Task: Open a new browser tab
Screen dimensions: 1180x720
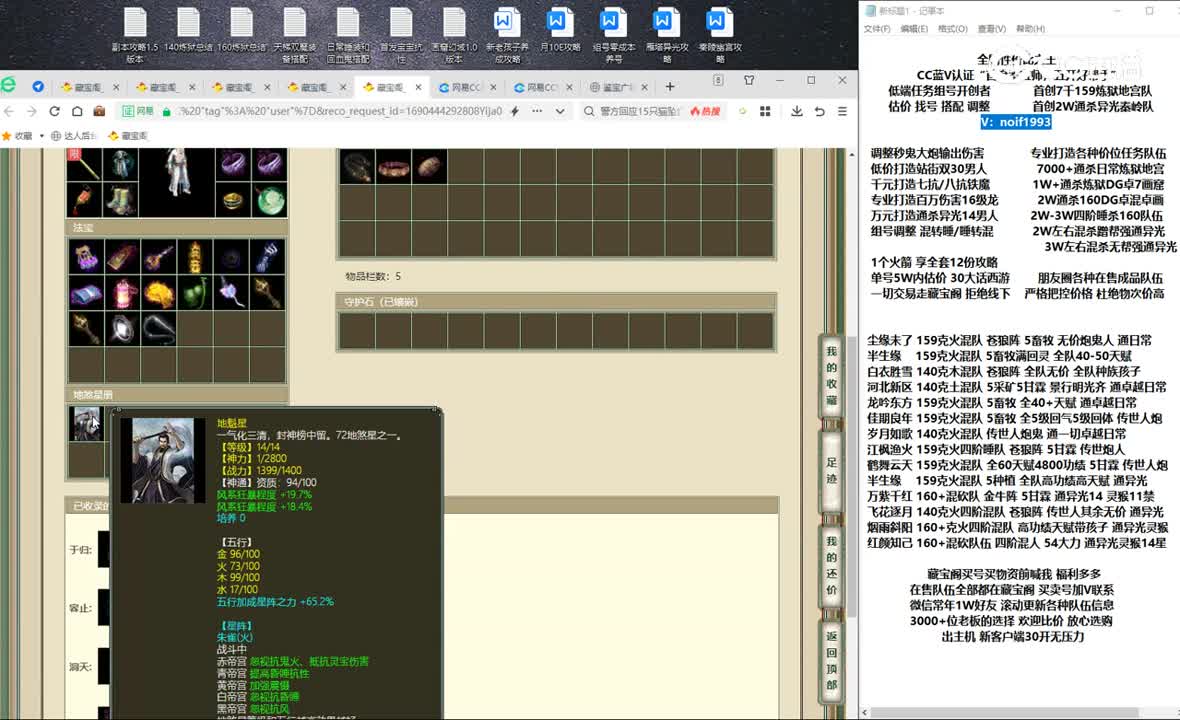Action: (670, 87)
